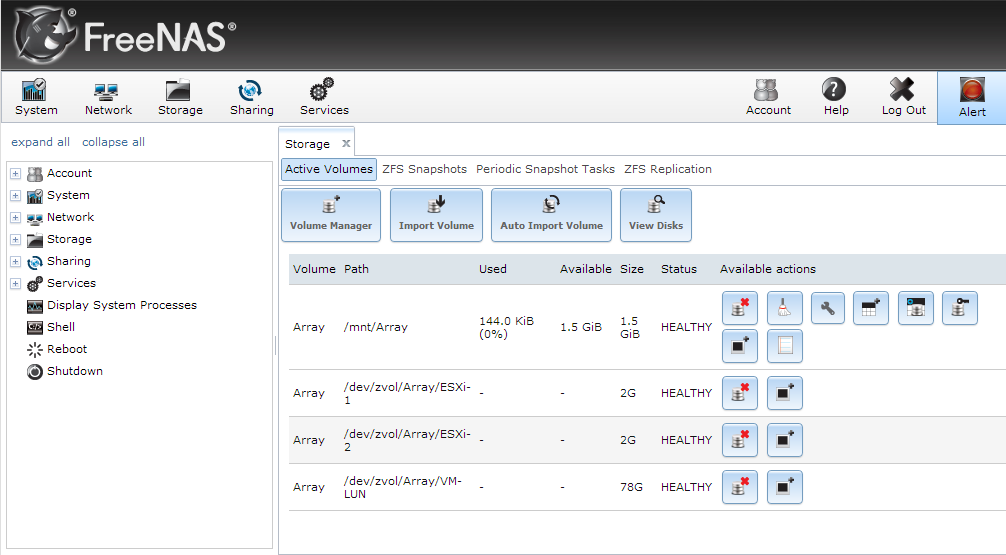
Task: Click the Volume Manager button
Action: point(330,215)
